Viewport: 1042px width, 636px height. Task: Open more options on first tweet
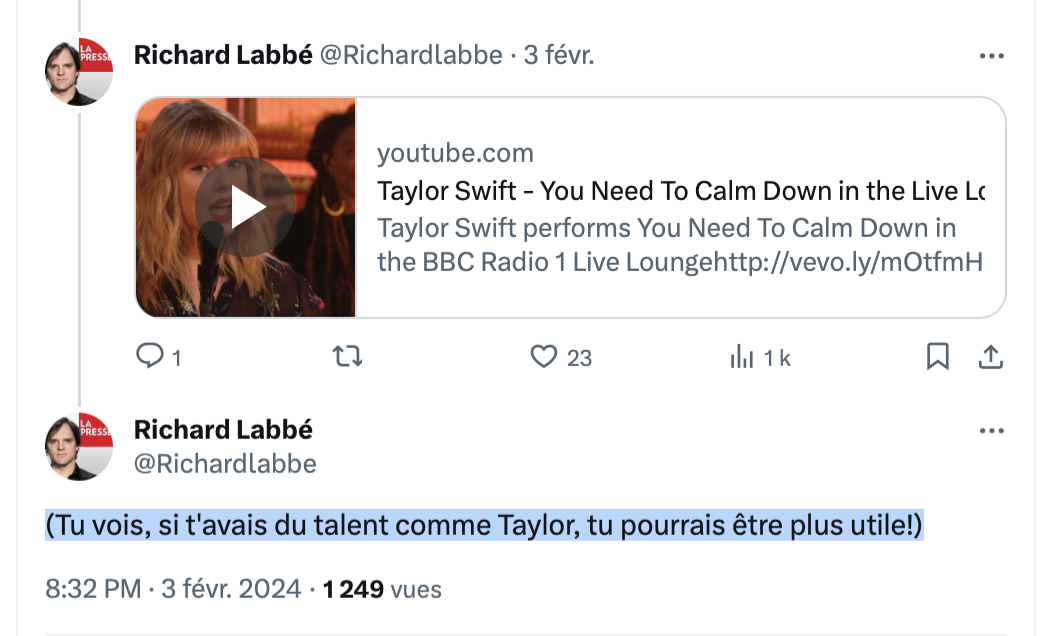pyautogui.click(x=991, y=56)
